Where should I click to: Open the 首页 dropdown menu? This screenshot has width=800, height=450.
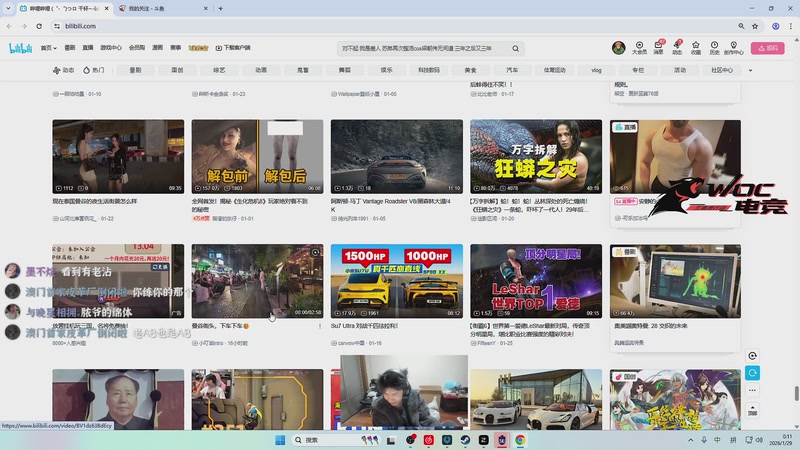click(x=48, y=48)
